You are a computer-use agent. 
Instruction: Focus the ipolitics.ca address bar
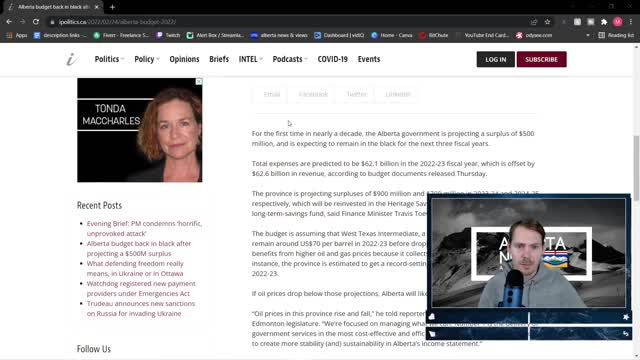(x=286, y=22)
